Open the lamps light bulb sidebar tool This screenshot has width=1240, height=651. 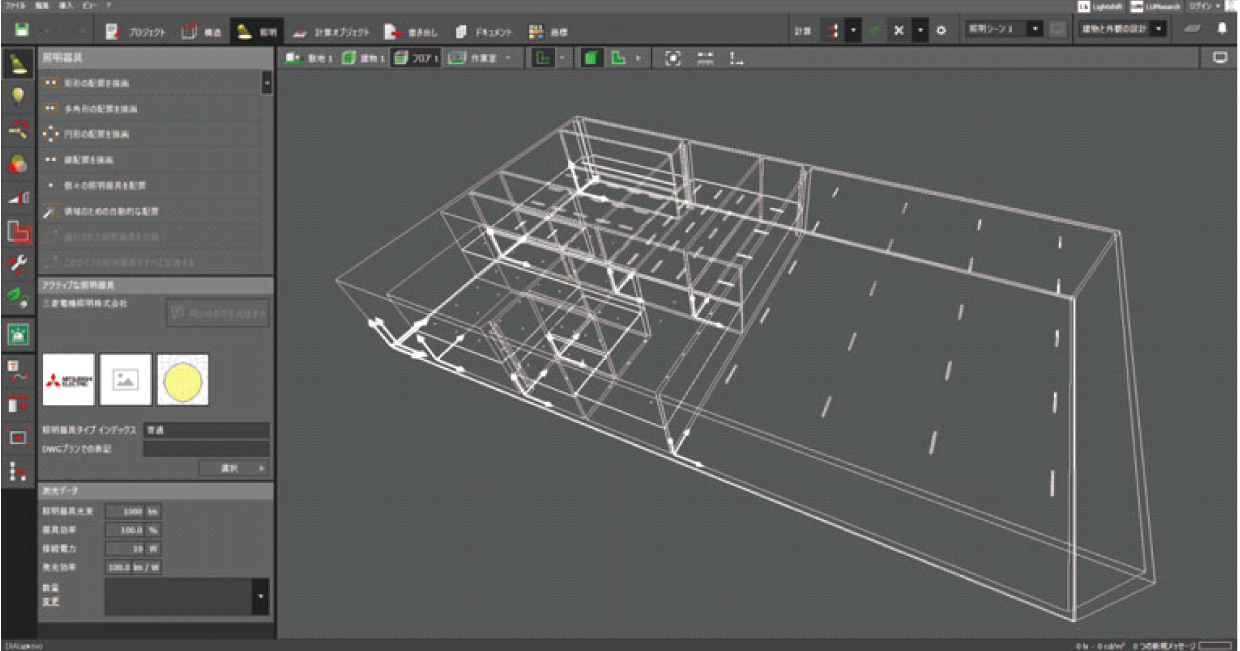(18, 96)
